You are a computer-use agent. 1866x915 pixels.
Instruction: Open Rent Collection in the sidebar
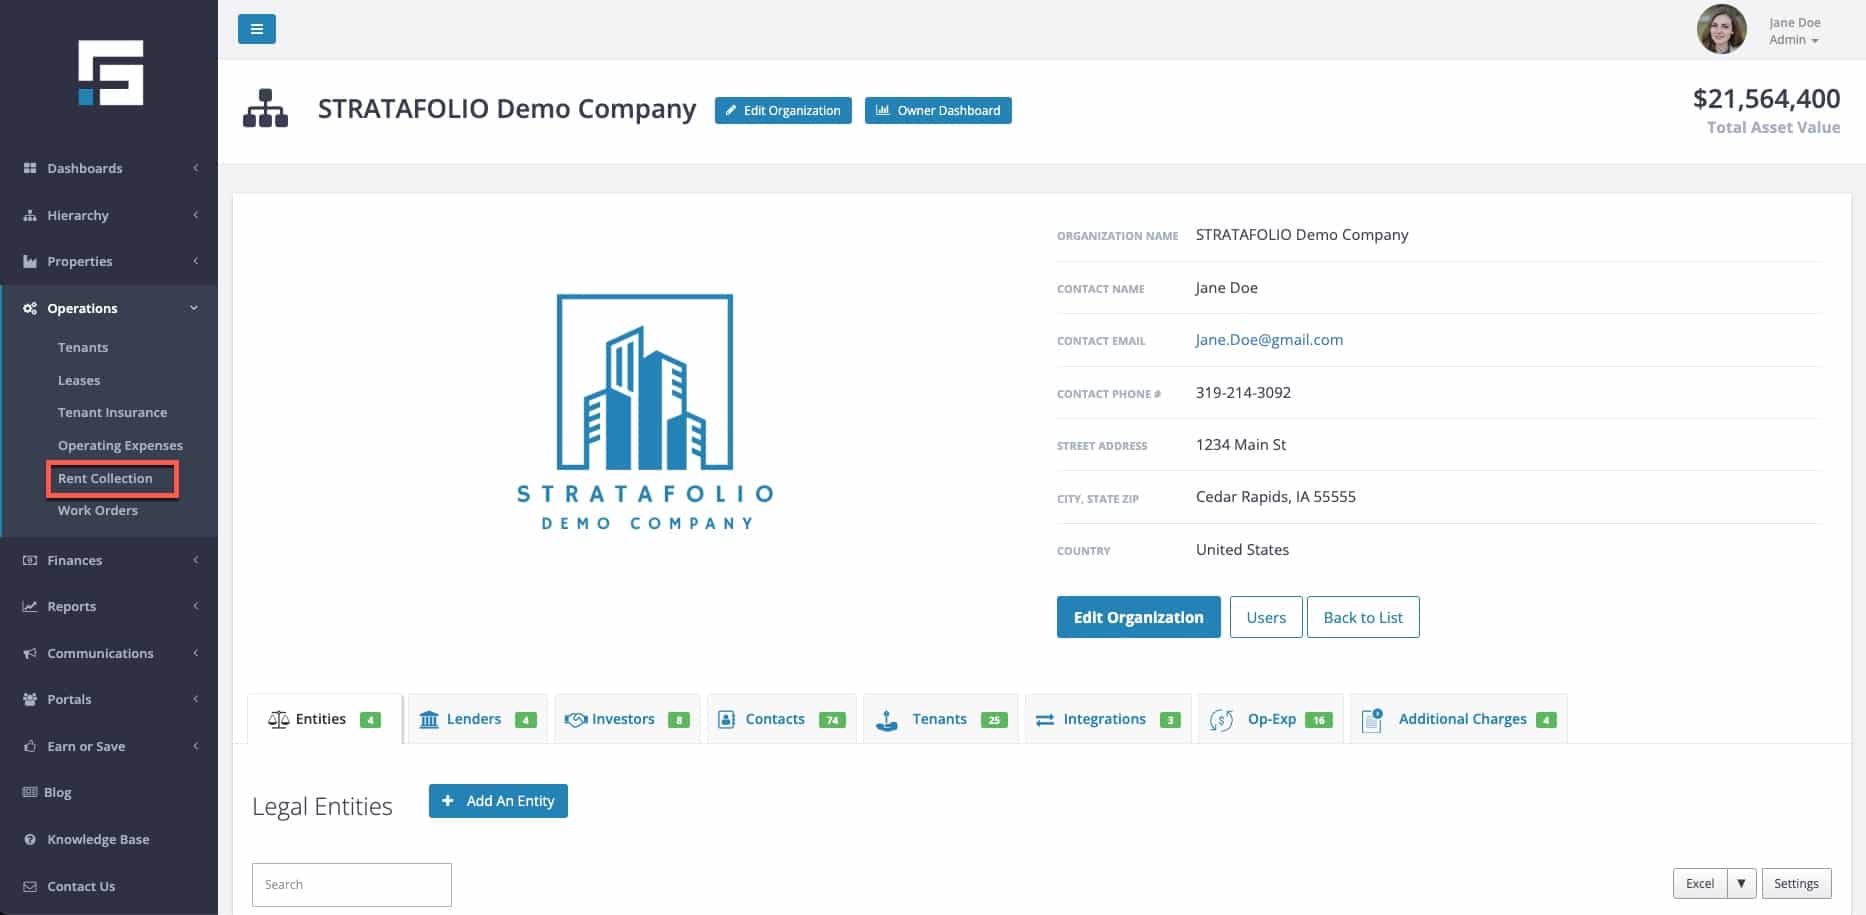tap(105, 479)
